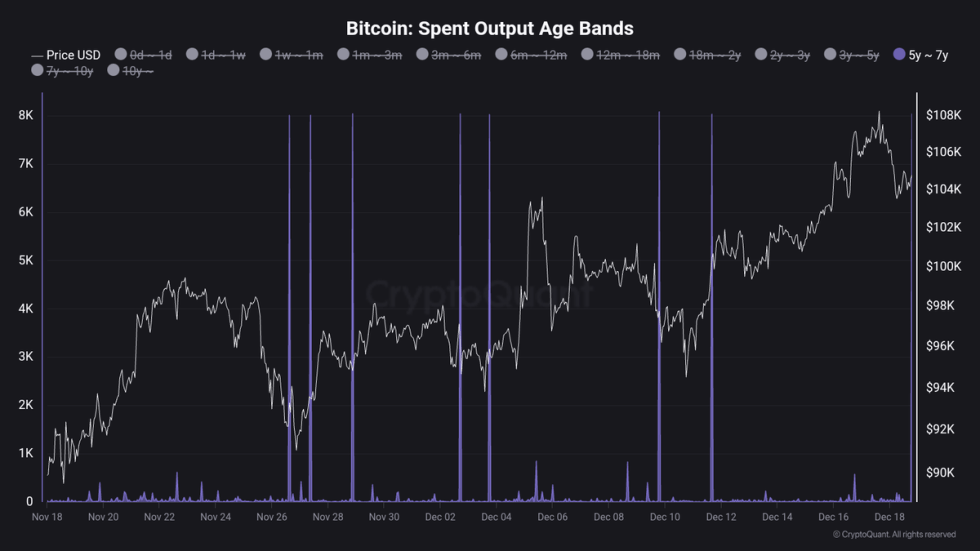The image size is (980, 551).
Task: Click the Bitcoin: Spent Output Age Bands title
Action: pyautogui.click(x=490, y=28)
